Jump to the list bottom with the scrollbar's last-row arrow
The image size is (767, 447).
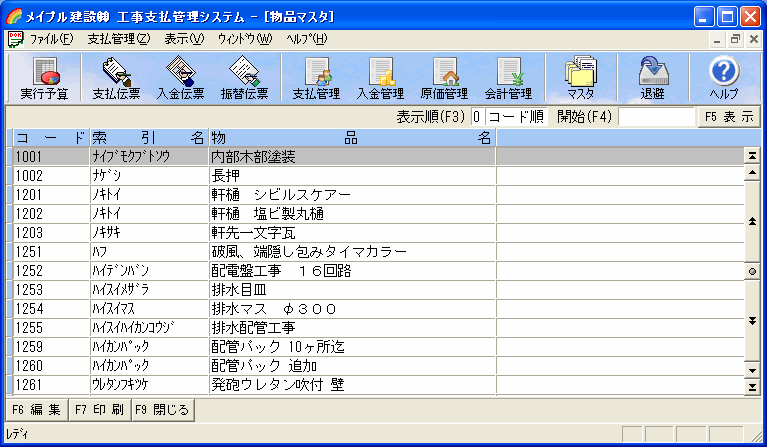point(751,384)
